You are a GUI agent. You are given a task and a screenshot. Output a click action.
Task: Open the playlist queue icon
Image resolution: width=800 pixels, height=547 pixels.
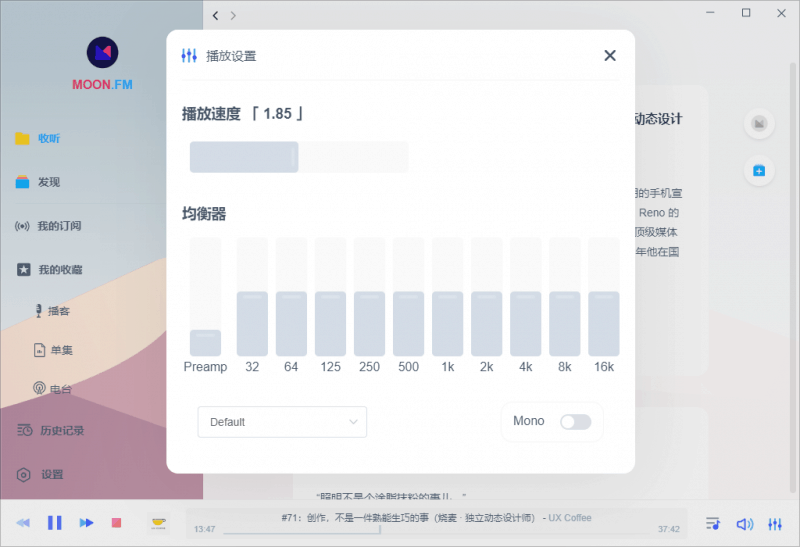click(713, 523)
